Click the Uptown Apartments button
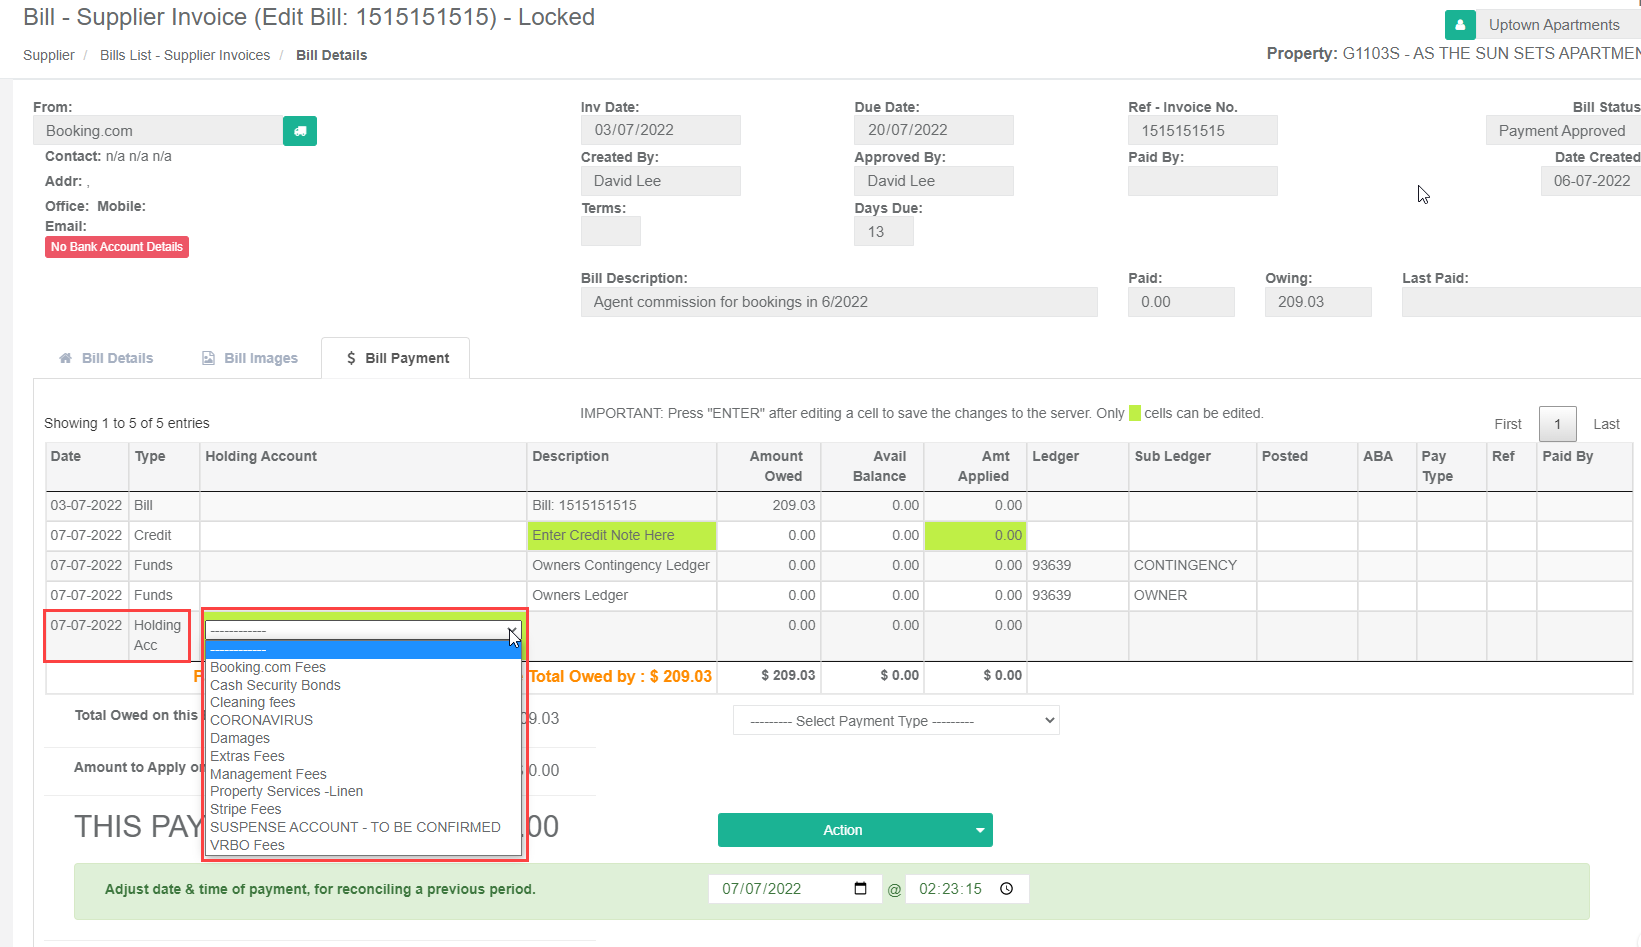 pos(1553,25)
